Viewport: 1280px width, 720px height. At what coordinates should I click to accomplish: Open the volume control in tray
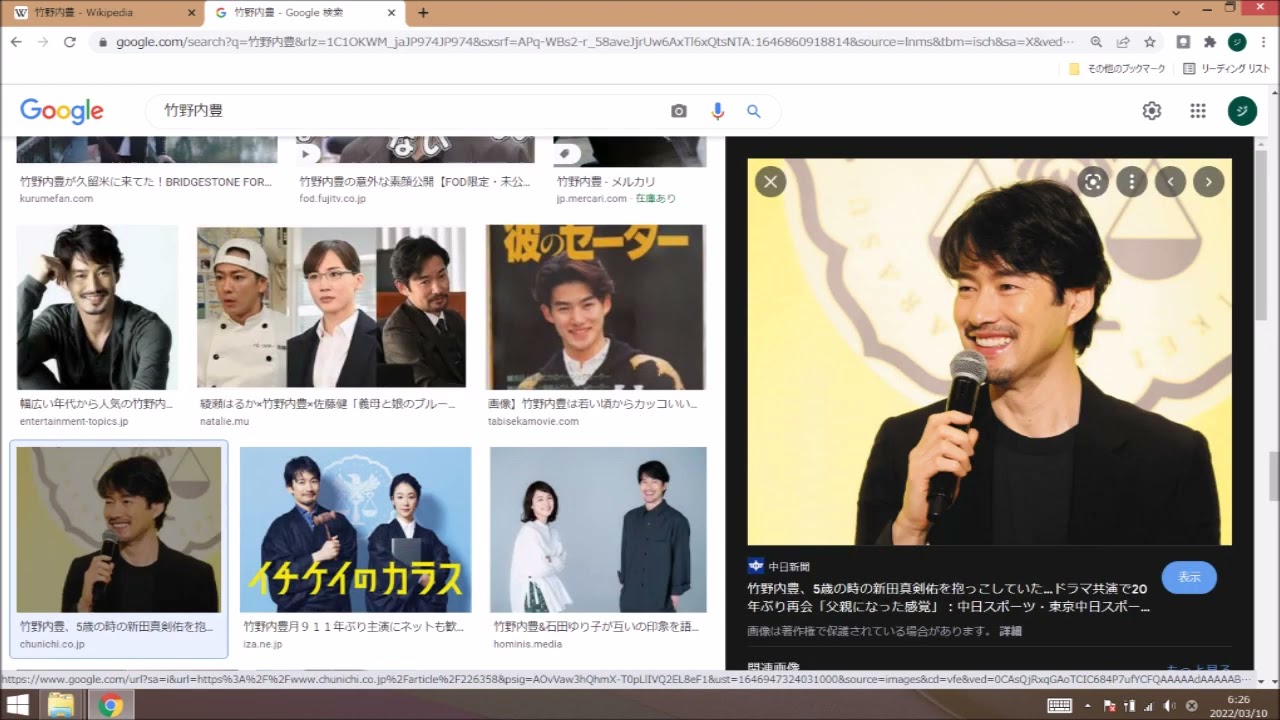pos(1169,705)
